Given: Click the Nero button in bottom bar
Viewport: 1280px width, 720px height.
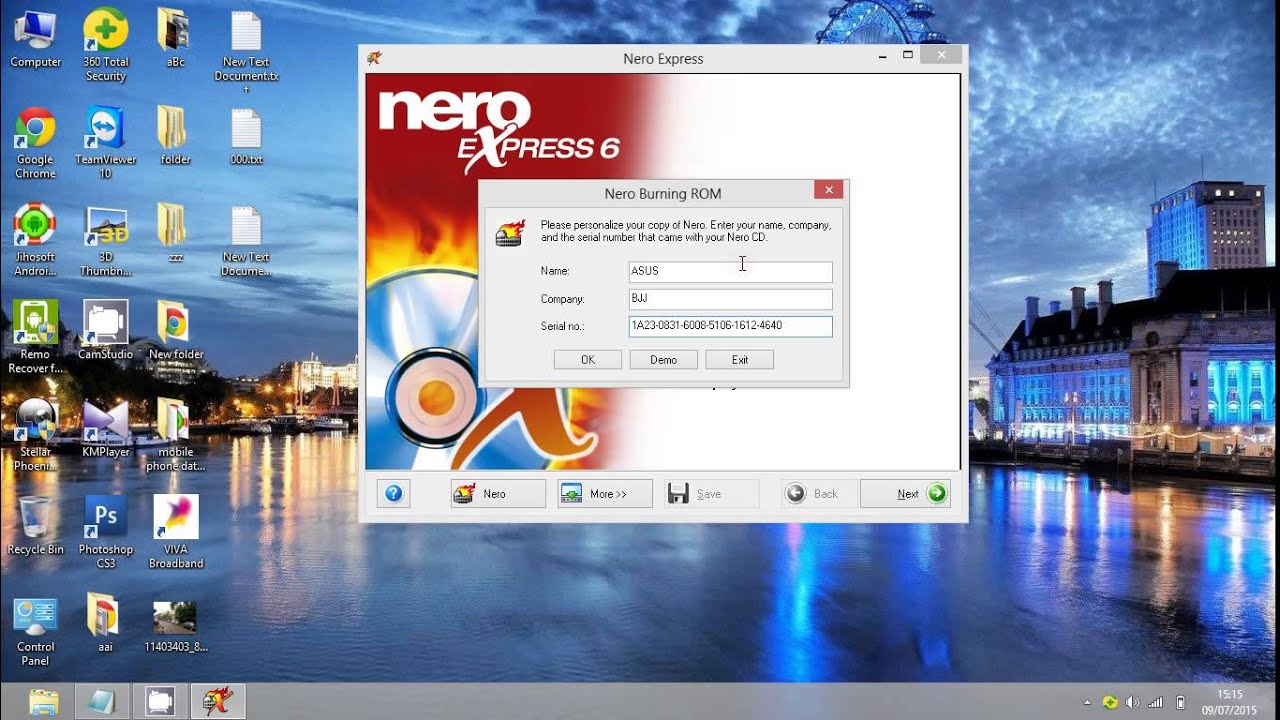Looking at the screenshot, I should point(498,493).
